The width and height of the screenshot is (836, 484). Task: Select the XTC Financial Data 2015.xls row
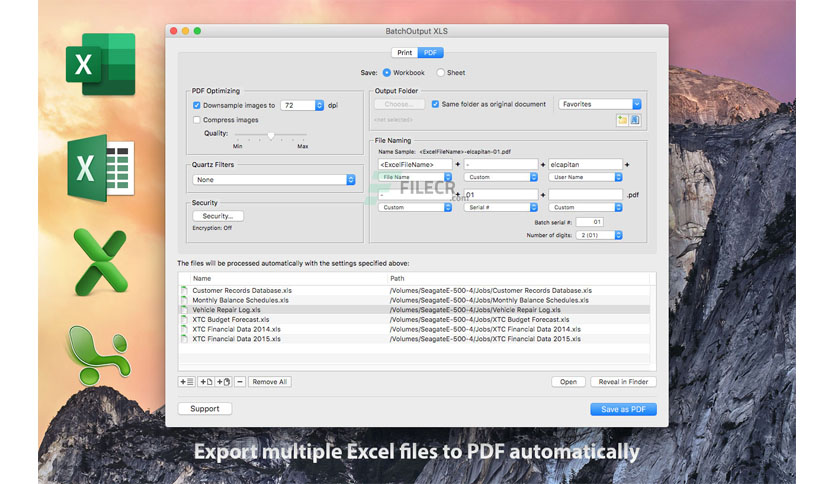coord(415,338)
